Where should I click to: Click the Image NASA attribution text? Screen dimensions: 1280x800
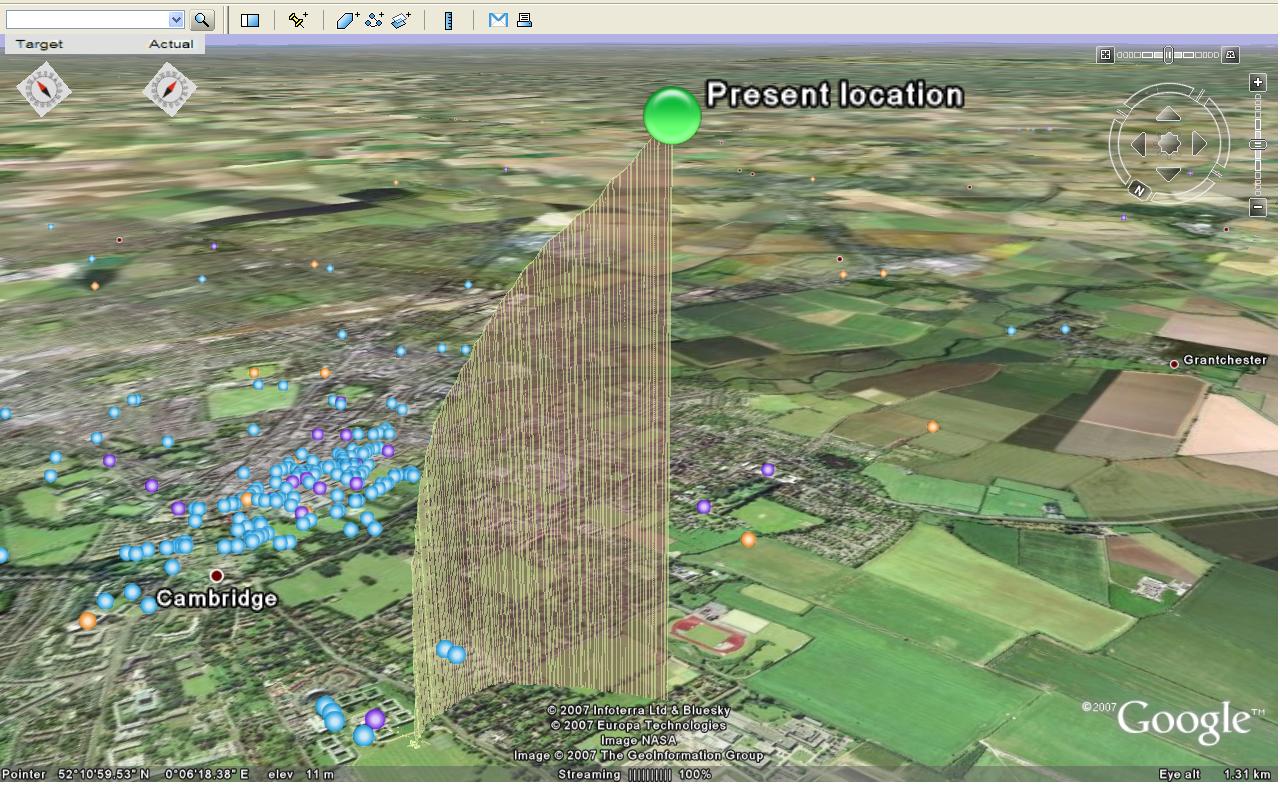coord(638,740)
